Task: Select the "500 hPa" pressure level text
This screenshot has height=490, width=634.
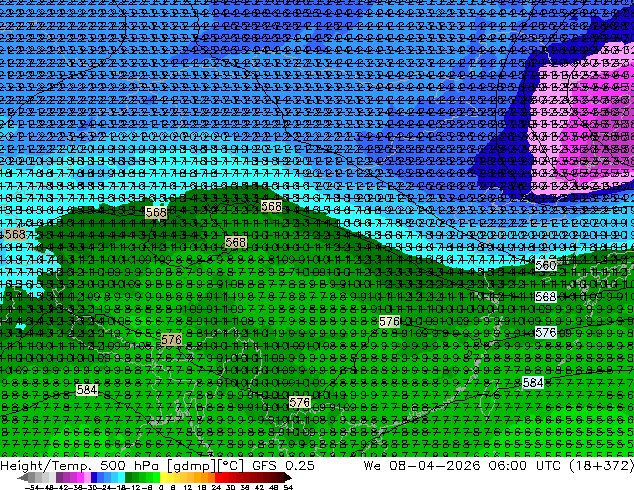Action: point(130,466)
